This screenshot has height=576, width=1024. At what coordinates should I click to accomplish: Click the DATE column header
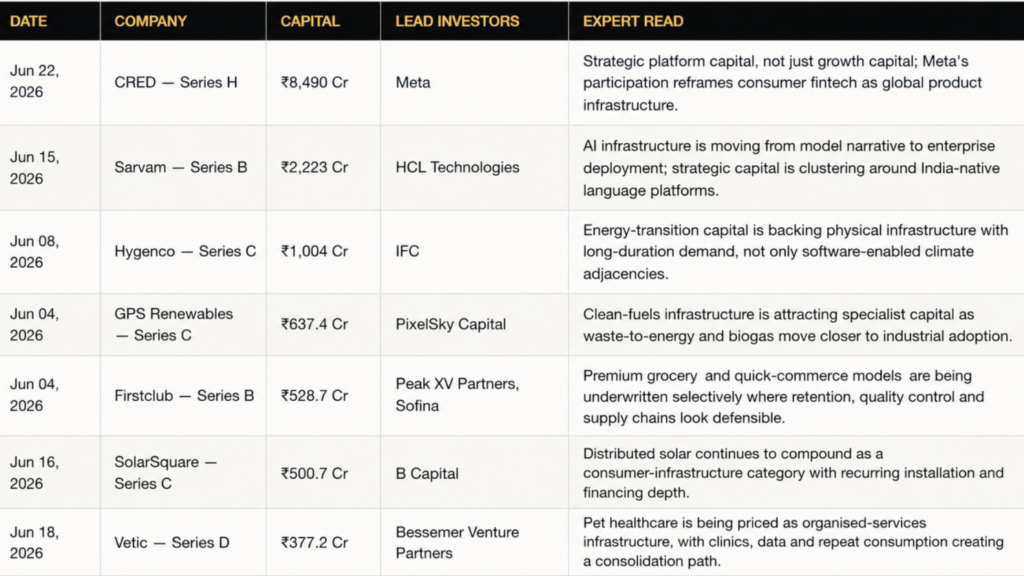tap(28, 21)
